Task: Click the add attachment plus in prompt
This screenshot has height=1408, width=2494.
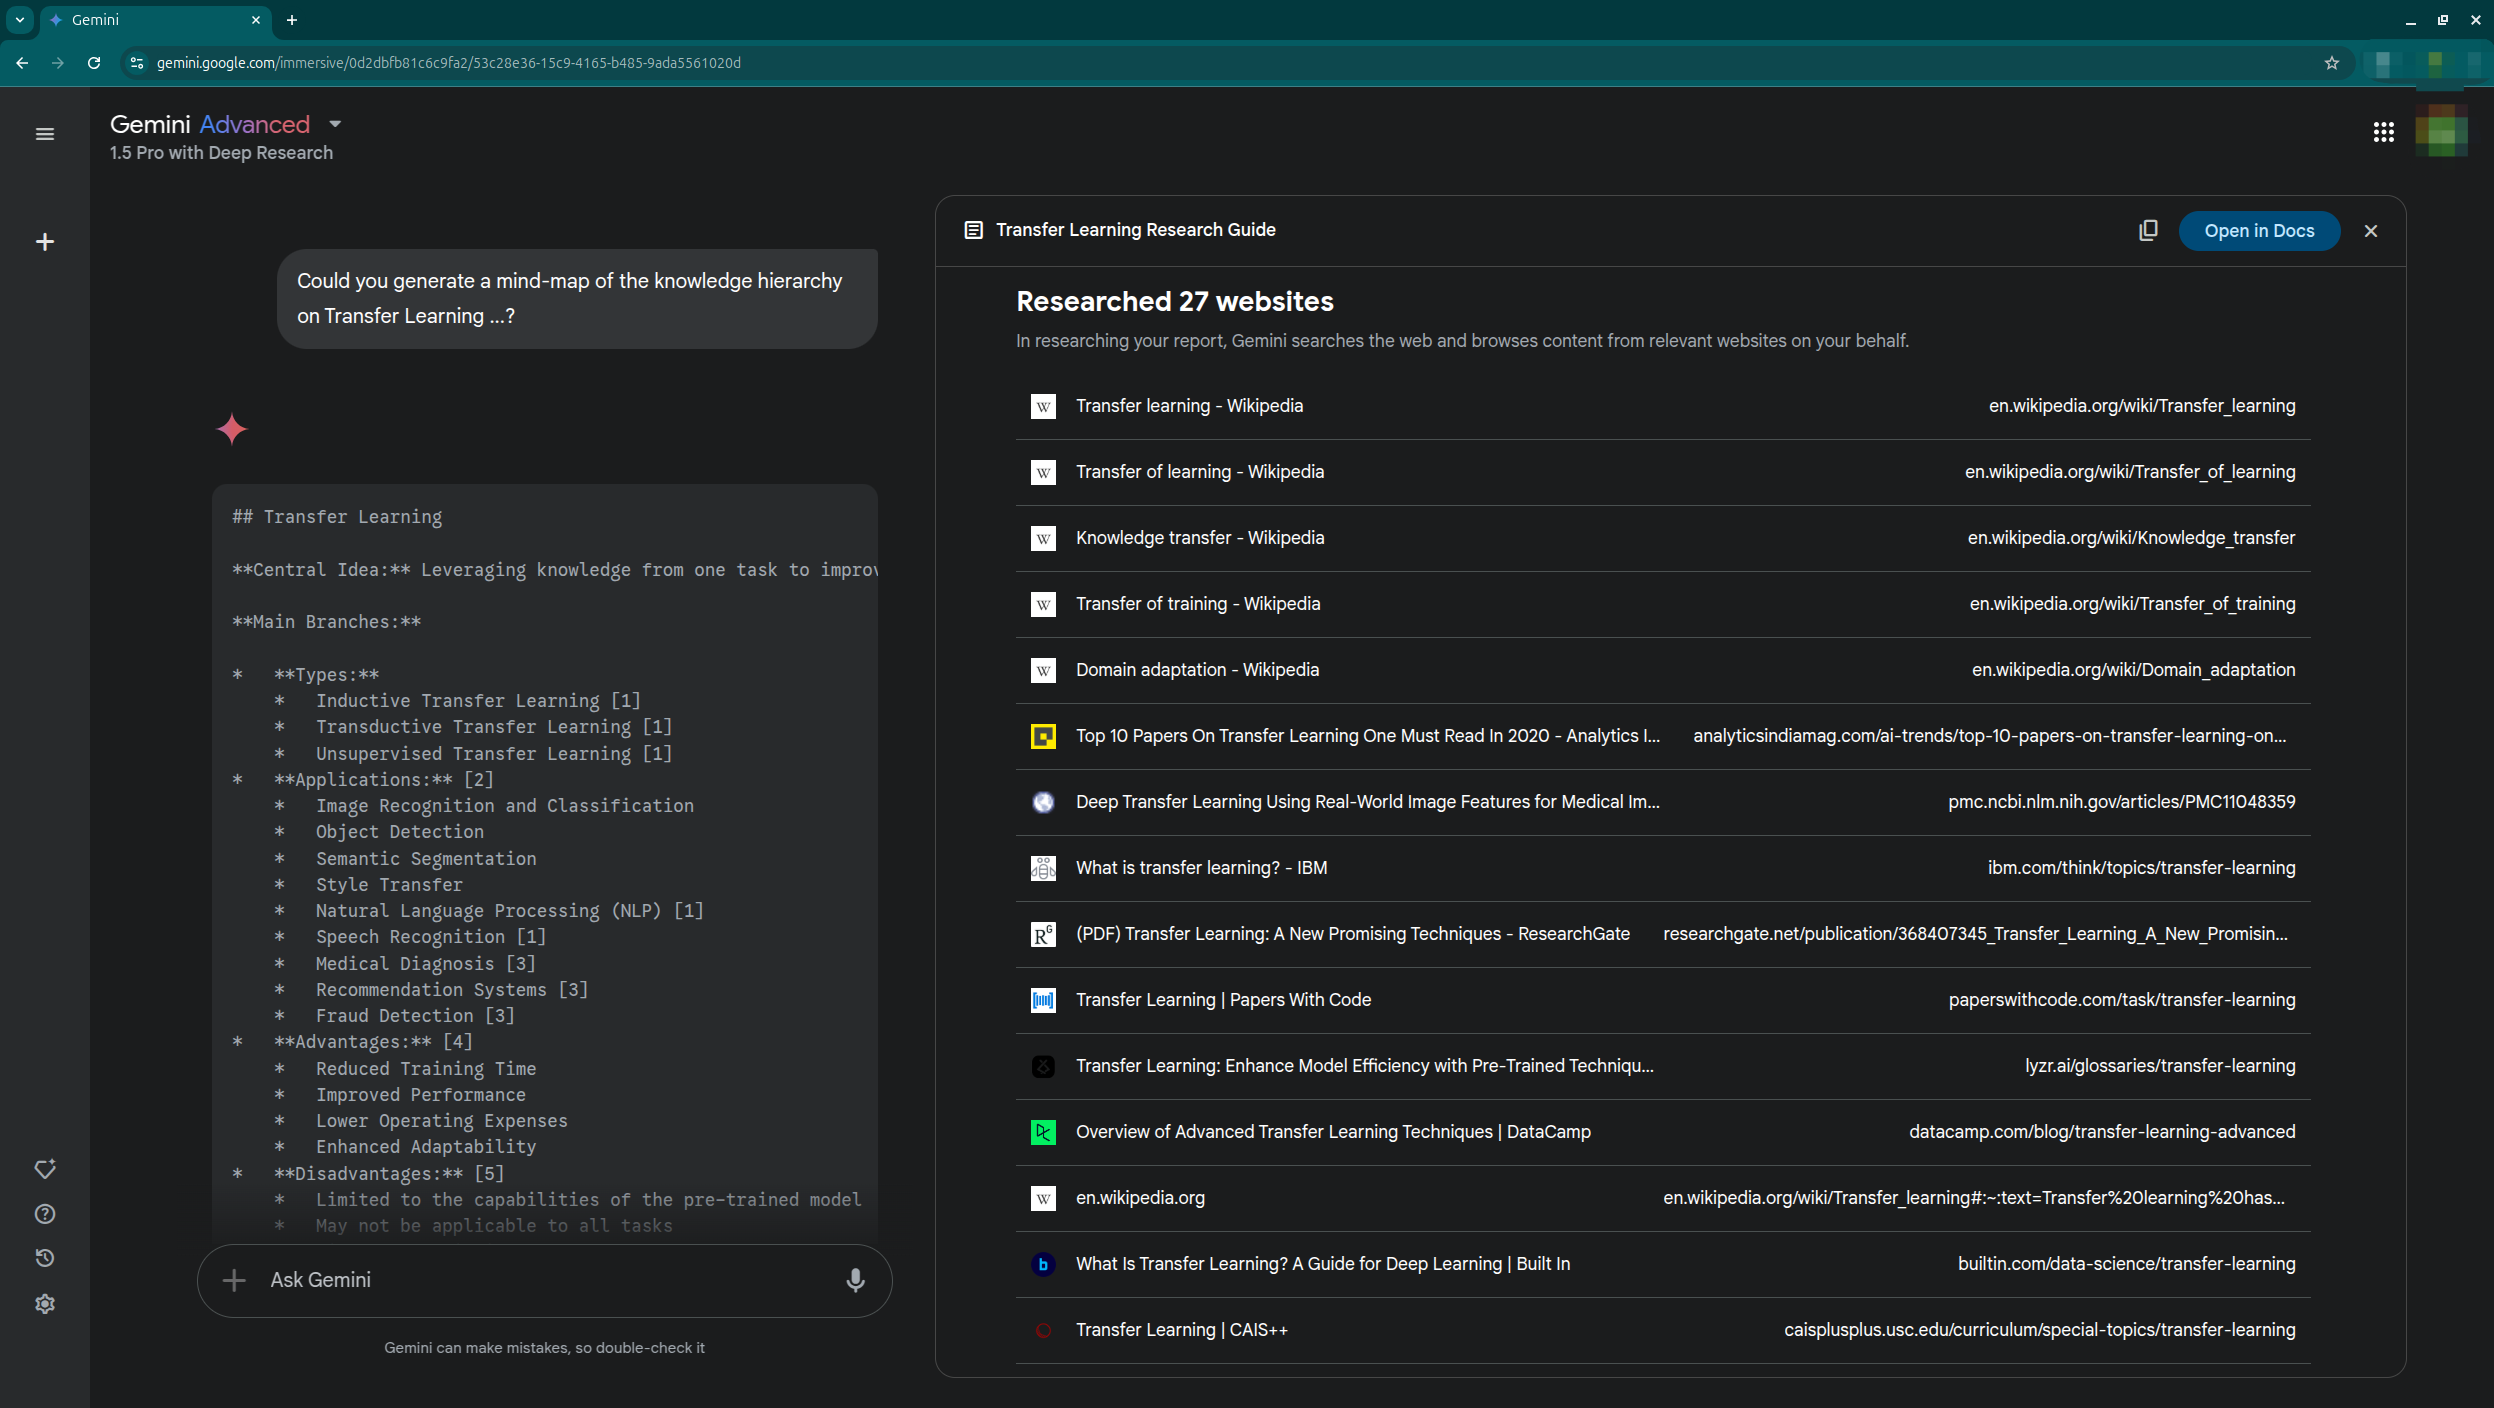Action: point(234,1280)
